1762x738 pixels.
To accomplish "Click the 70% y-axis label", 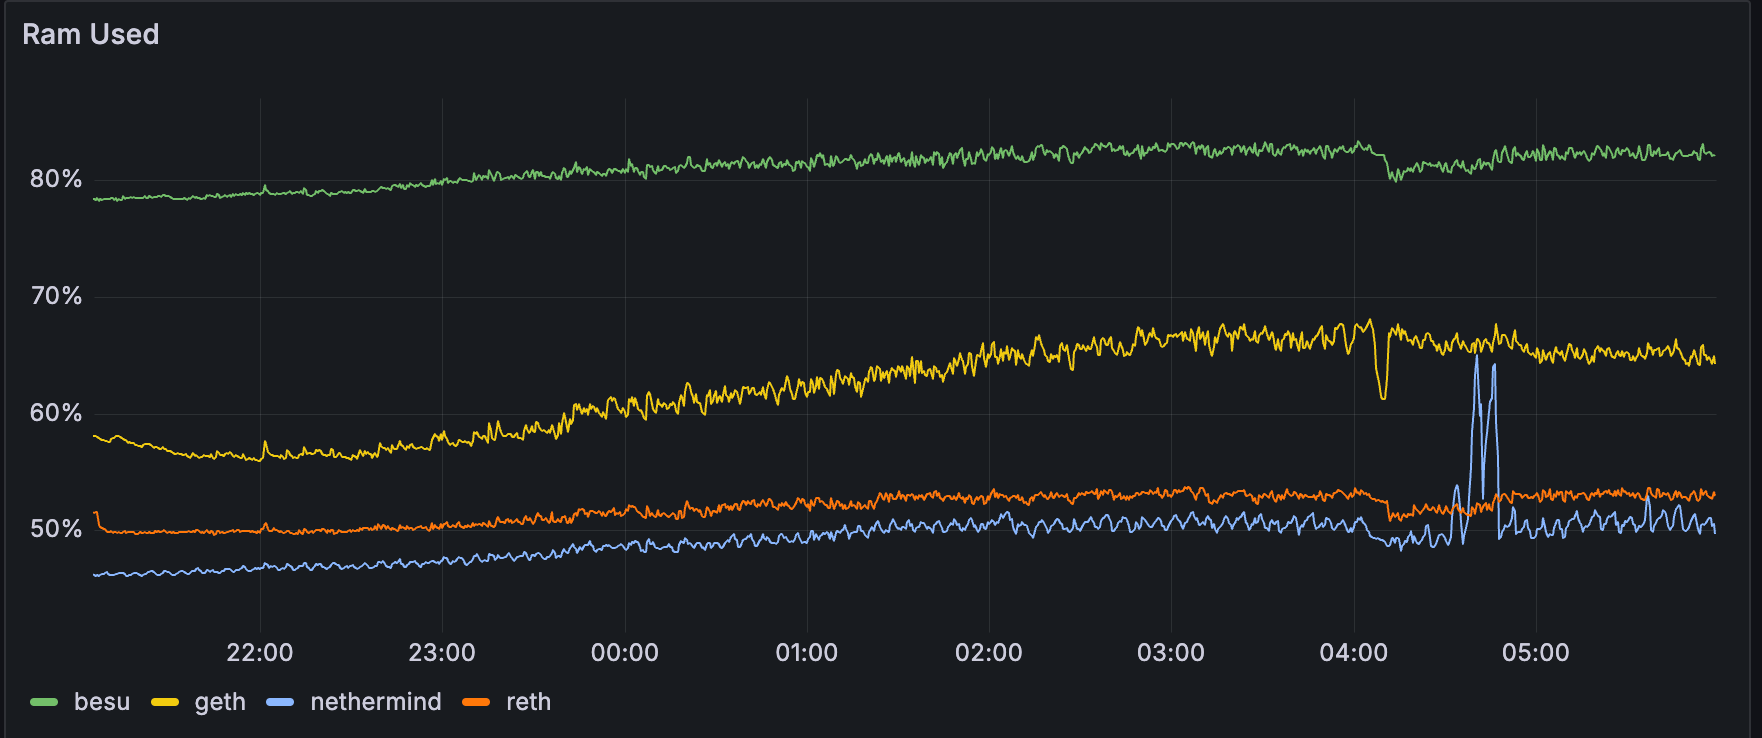I will (56, 296).
